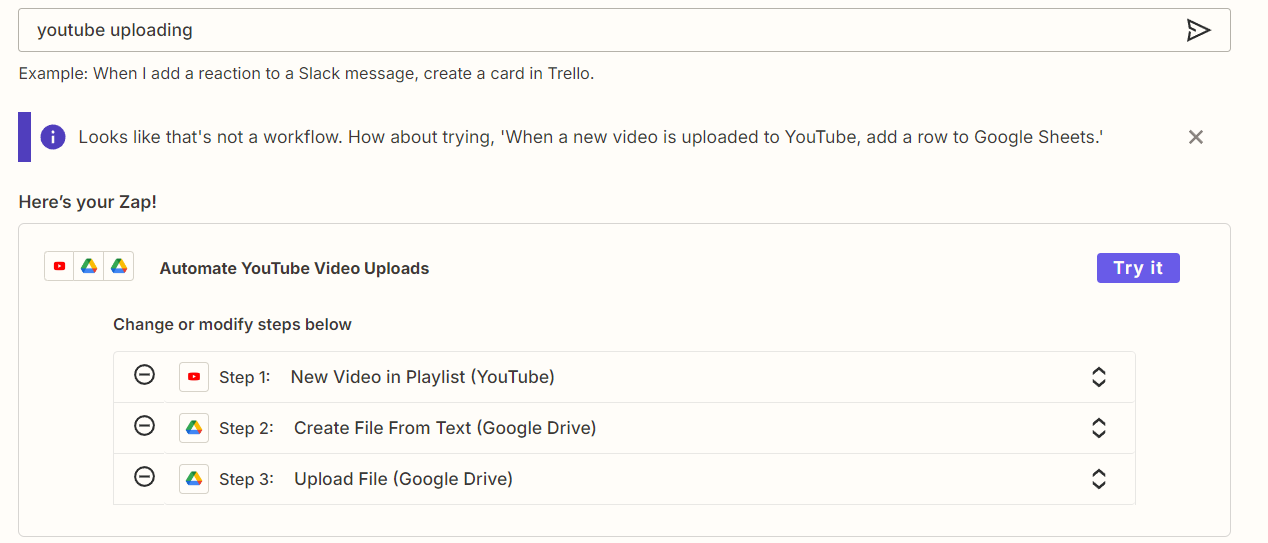This screenshot has width=1268, height=543.
Task: Remove Step 2 with its minus icon
Action: 144,426
